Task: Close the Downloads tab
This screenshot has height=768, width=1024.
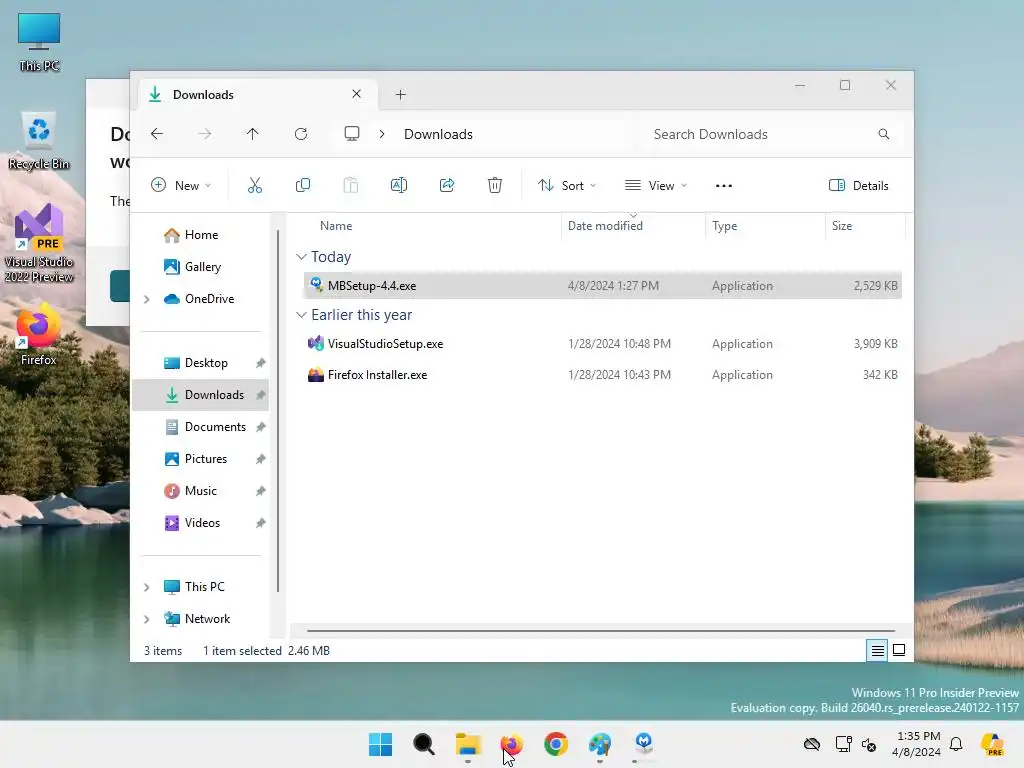Action: coord(357,94)
